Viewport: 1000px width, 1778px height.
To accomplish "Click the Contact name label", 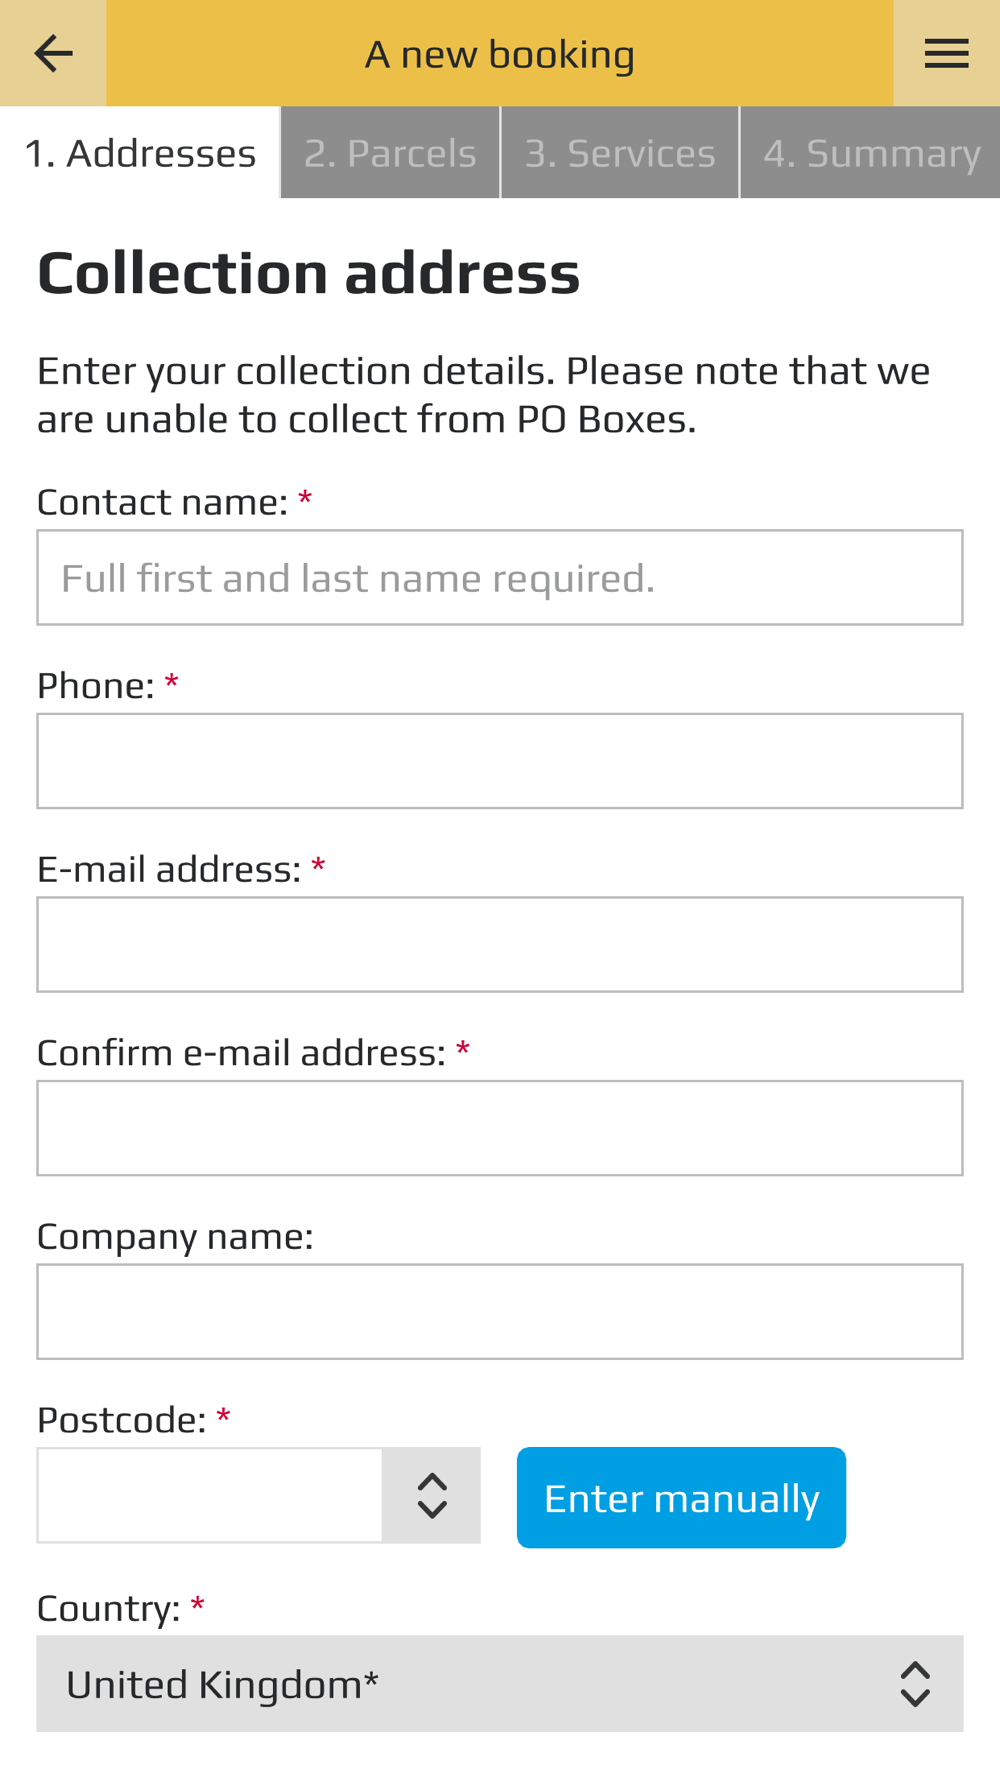I will (x=162, y=502).
